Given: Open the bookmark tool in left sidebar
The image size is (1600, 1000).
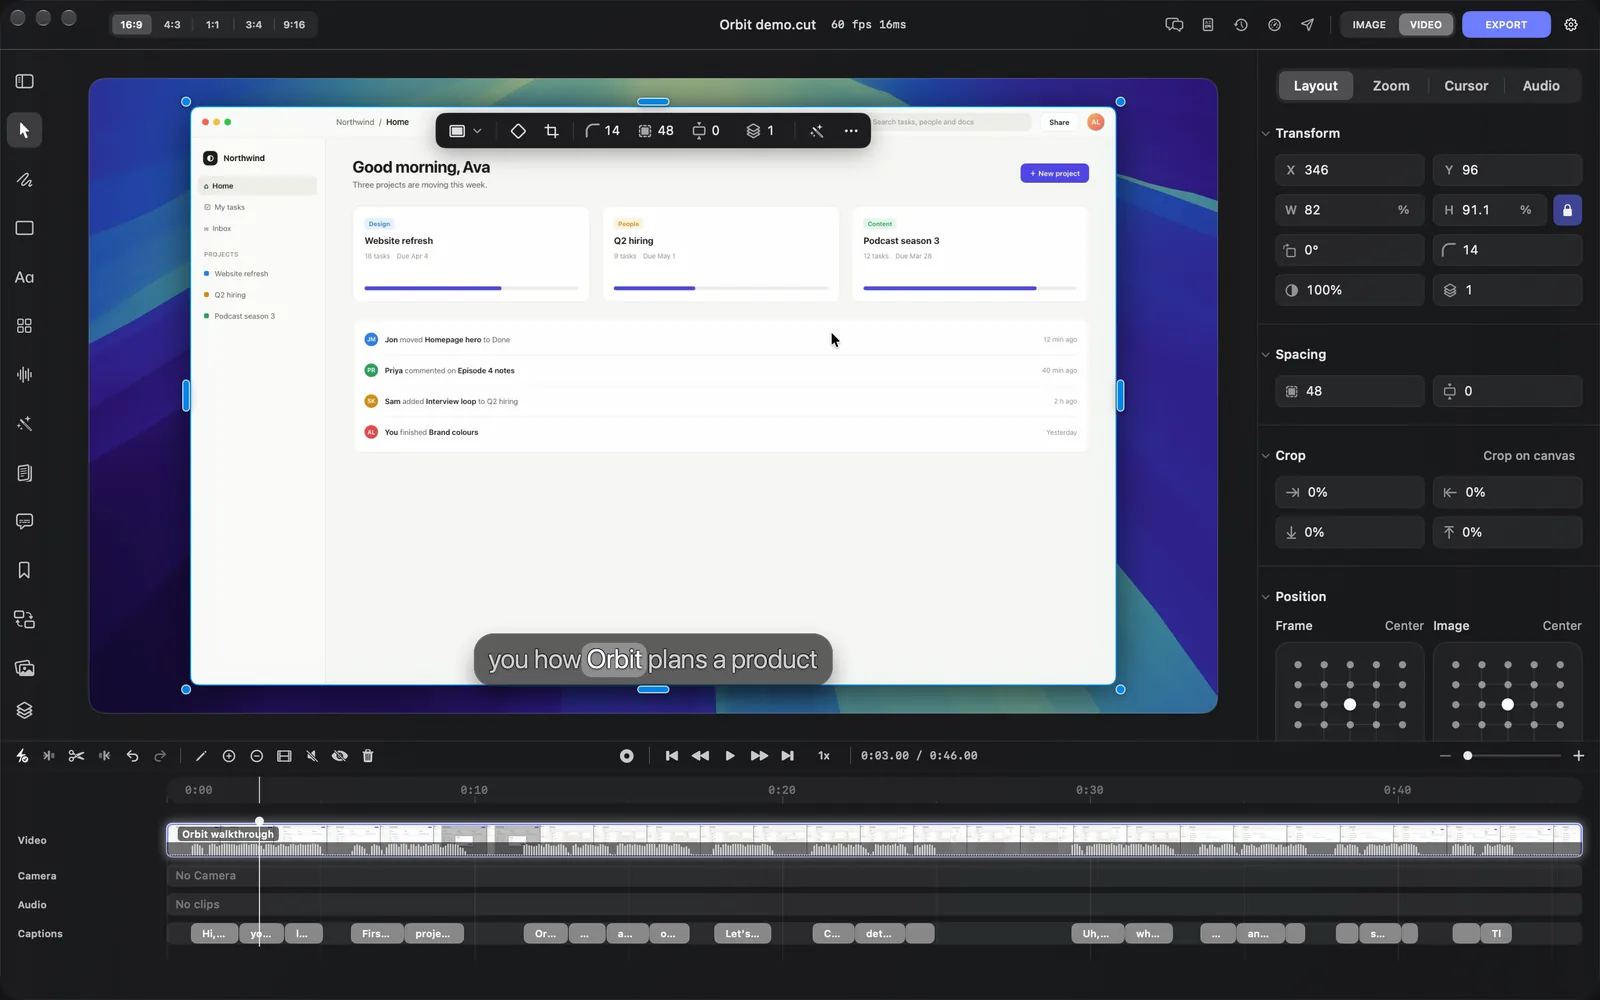Looking at the screenshot, I should point(24,570).
